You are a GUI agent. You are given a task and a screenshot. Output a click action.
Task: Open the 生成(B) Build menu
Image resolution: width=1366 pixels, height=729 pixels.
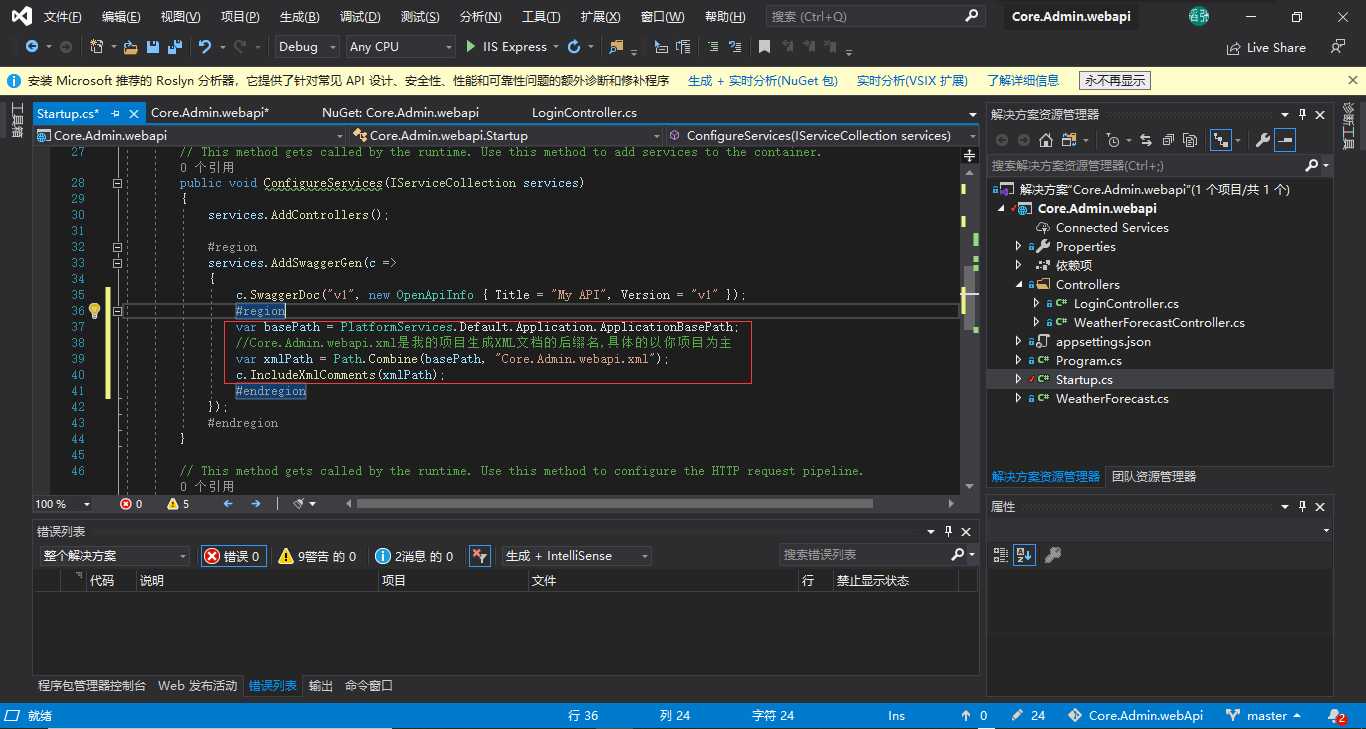[299, 17]
